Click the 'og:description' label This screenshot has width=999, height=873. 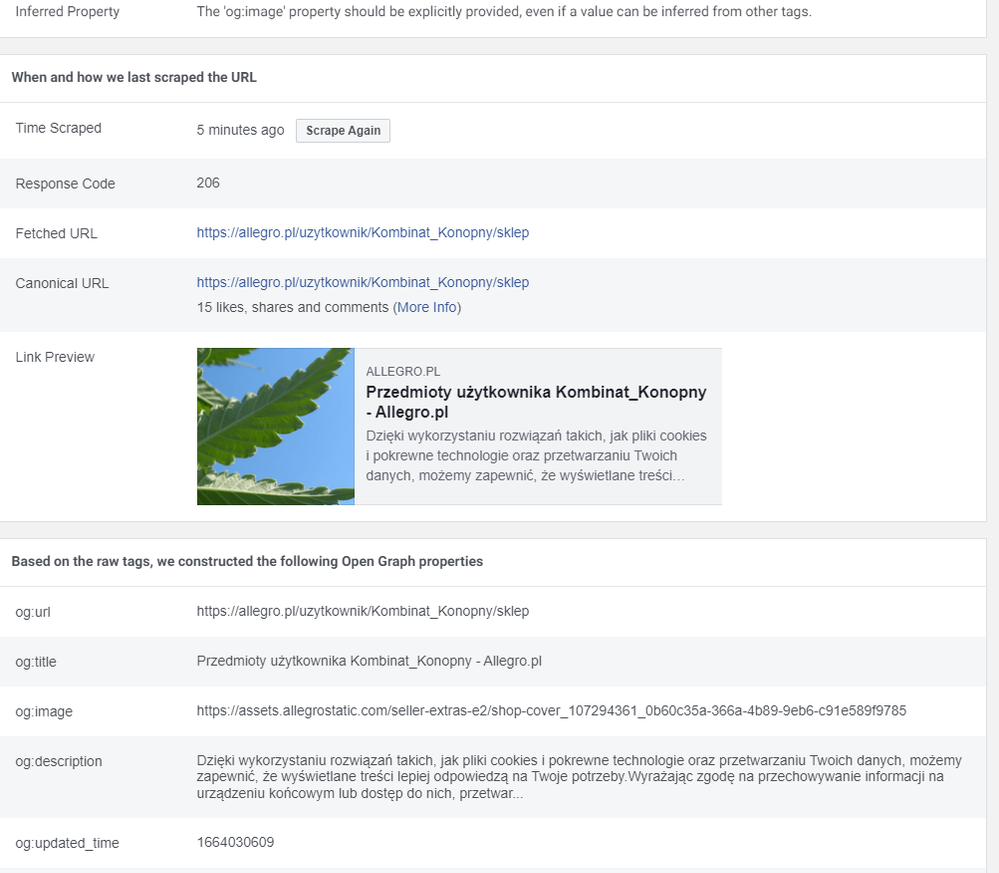tap(59, 761)
